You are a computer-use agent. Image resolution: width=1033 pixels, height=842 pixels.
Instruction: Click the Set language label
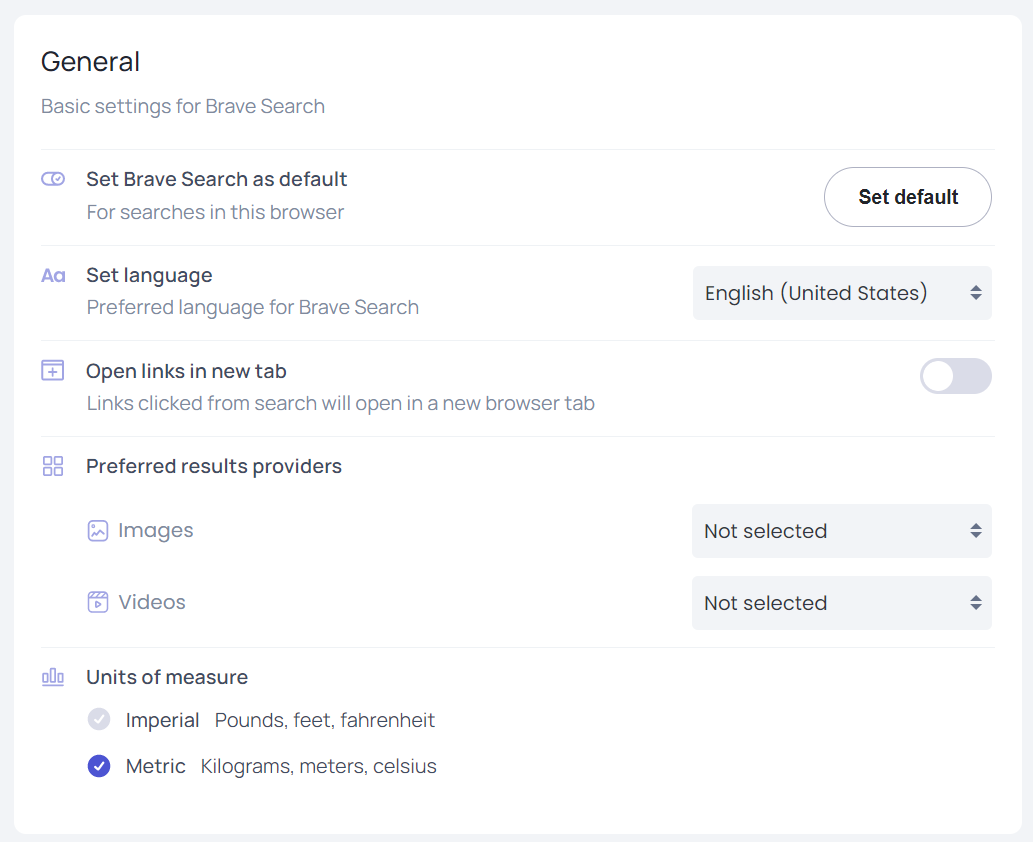149,275
